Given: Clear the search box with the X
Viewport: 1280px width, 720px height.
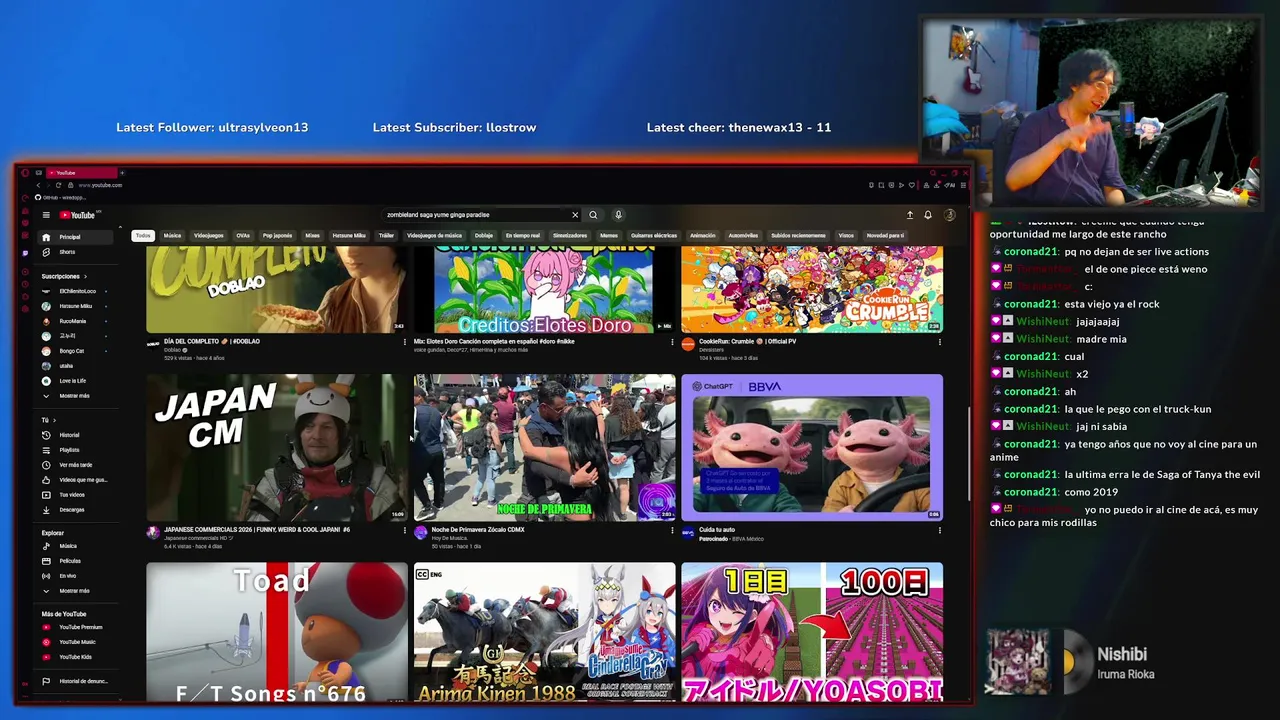Looking at the screenshot, I should coord(575,215).
